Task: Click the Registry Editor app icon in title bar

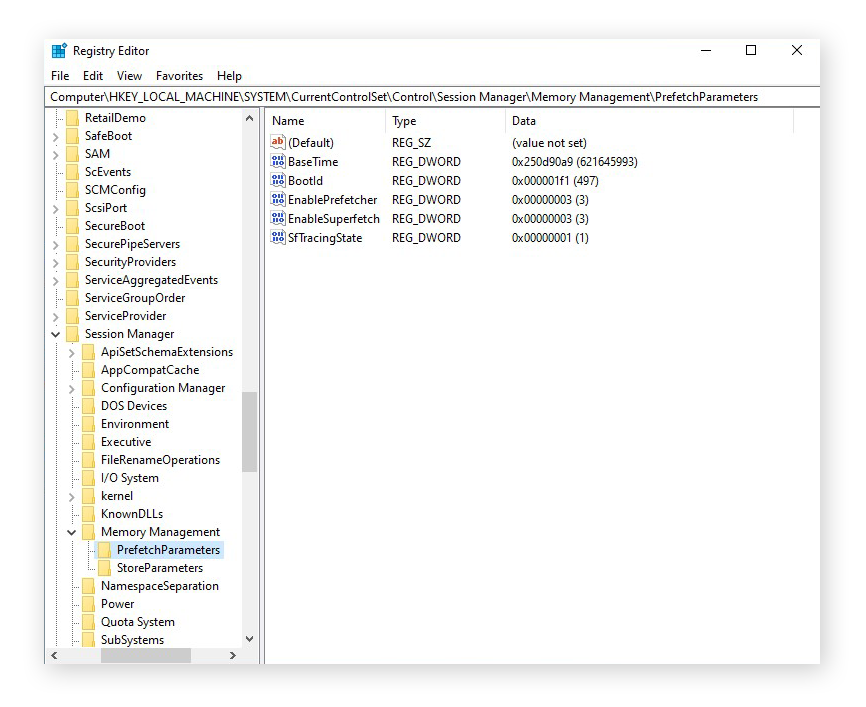Action: click(59, 51)
